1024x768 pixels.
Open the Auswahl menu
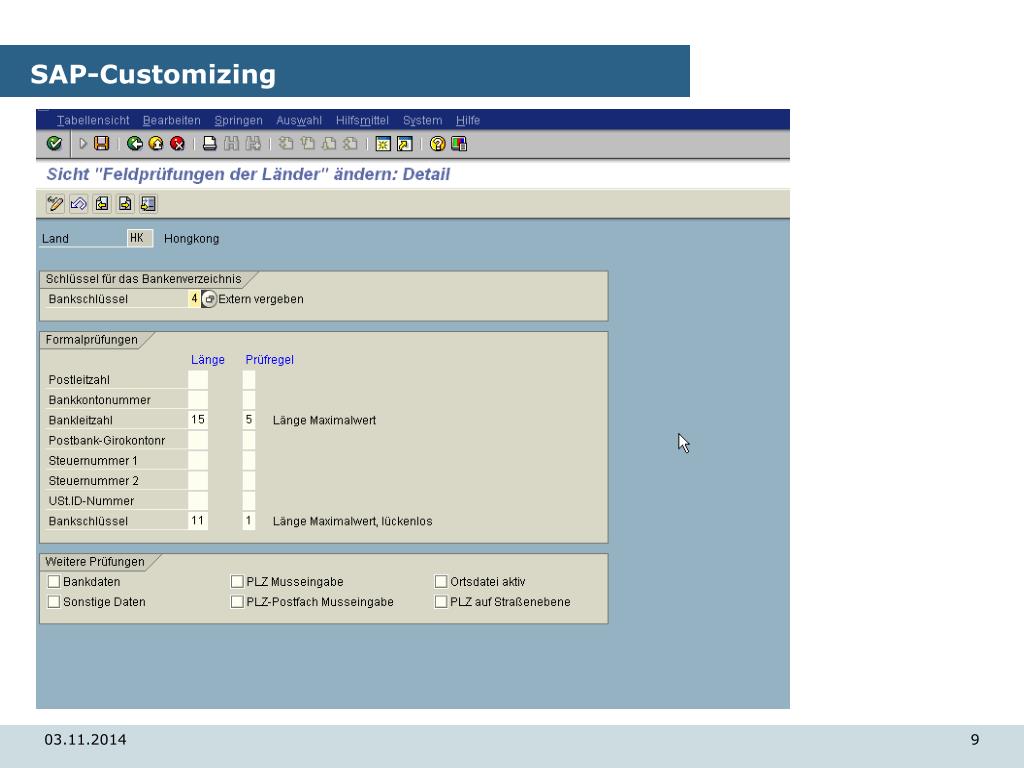point(299,120)
